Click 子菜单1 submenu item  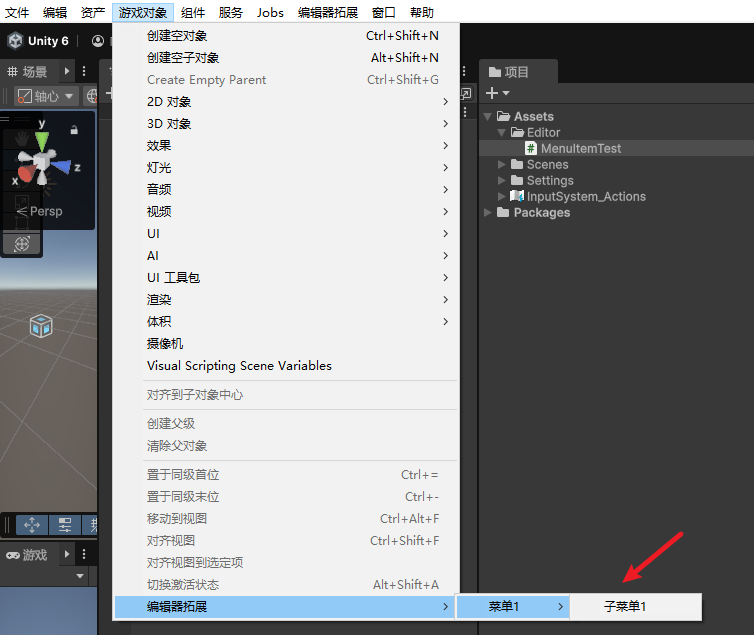[x=635, y=607]
